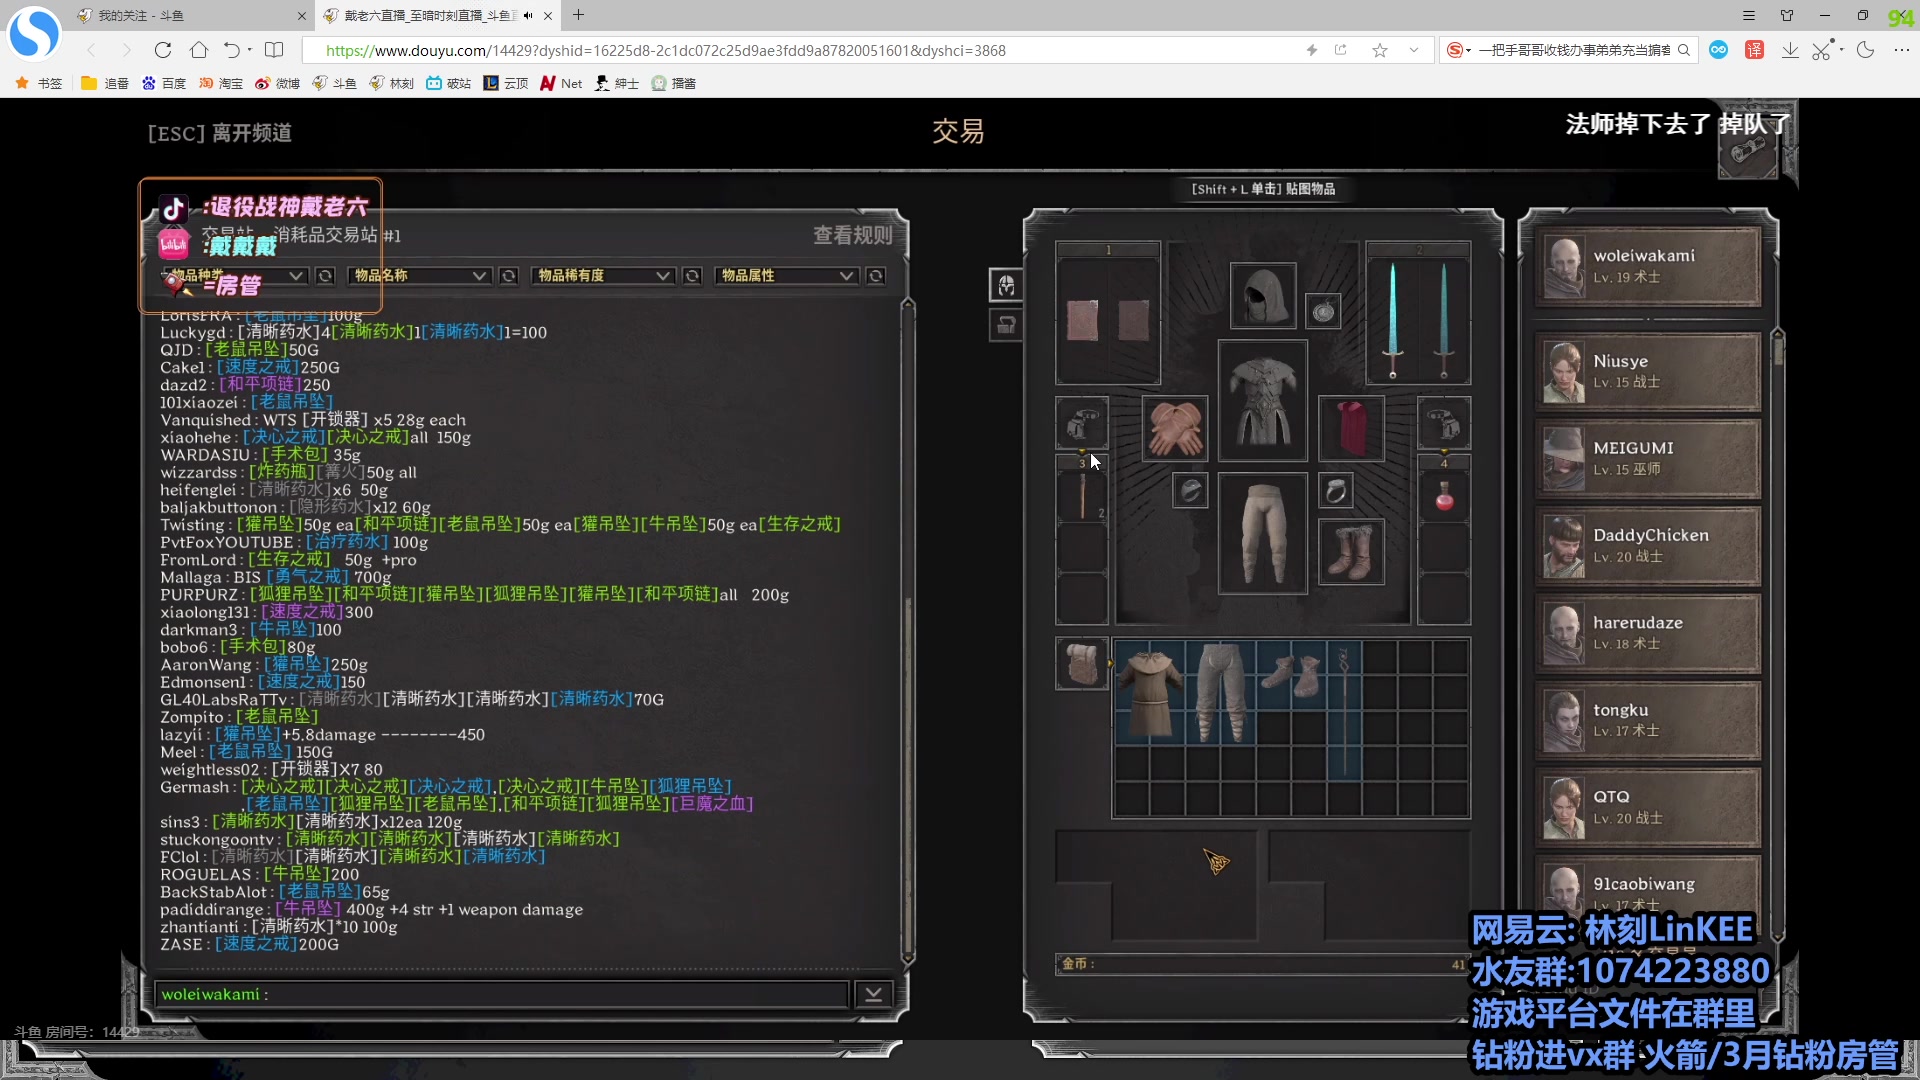Click the browser forward arrow
1920x1080 pixels.
coord(126,50)
